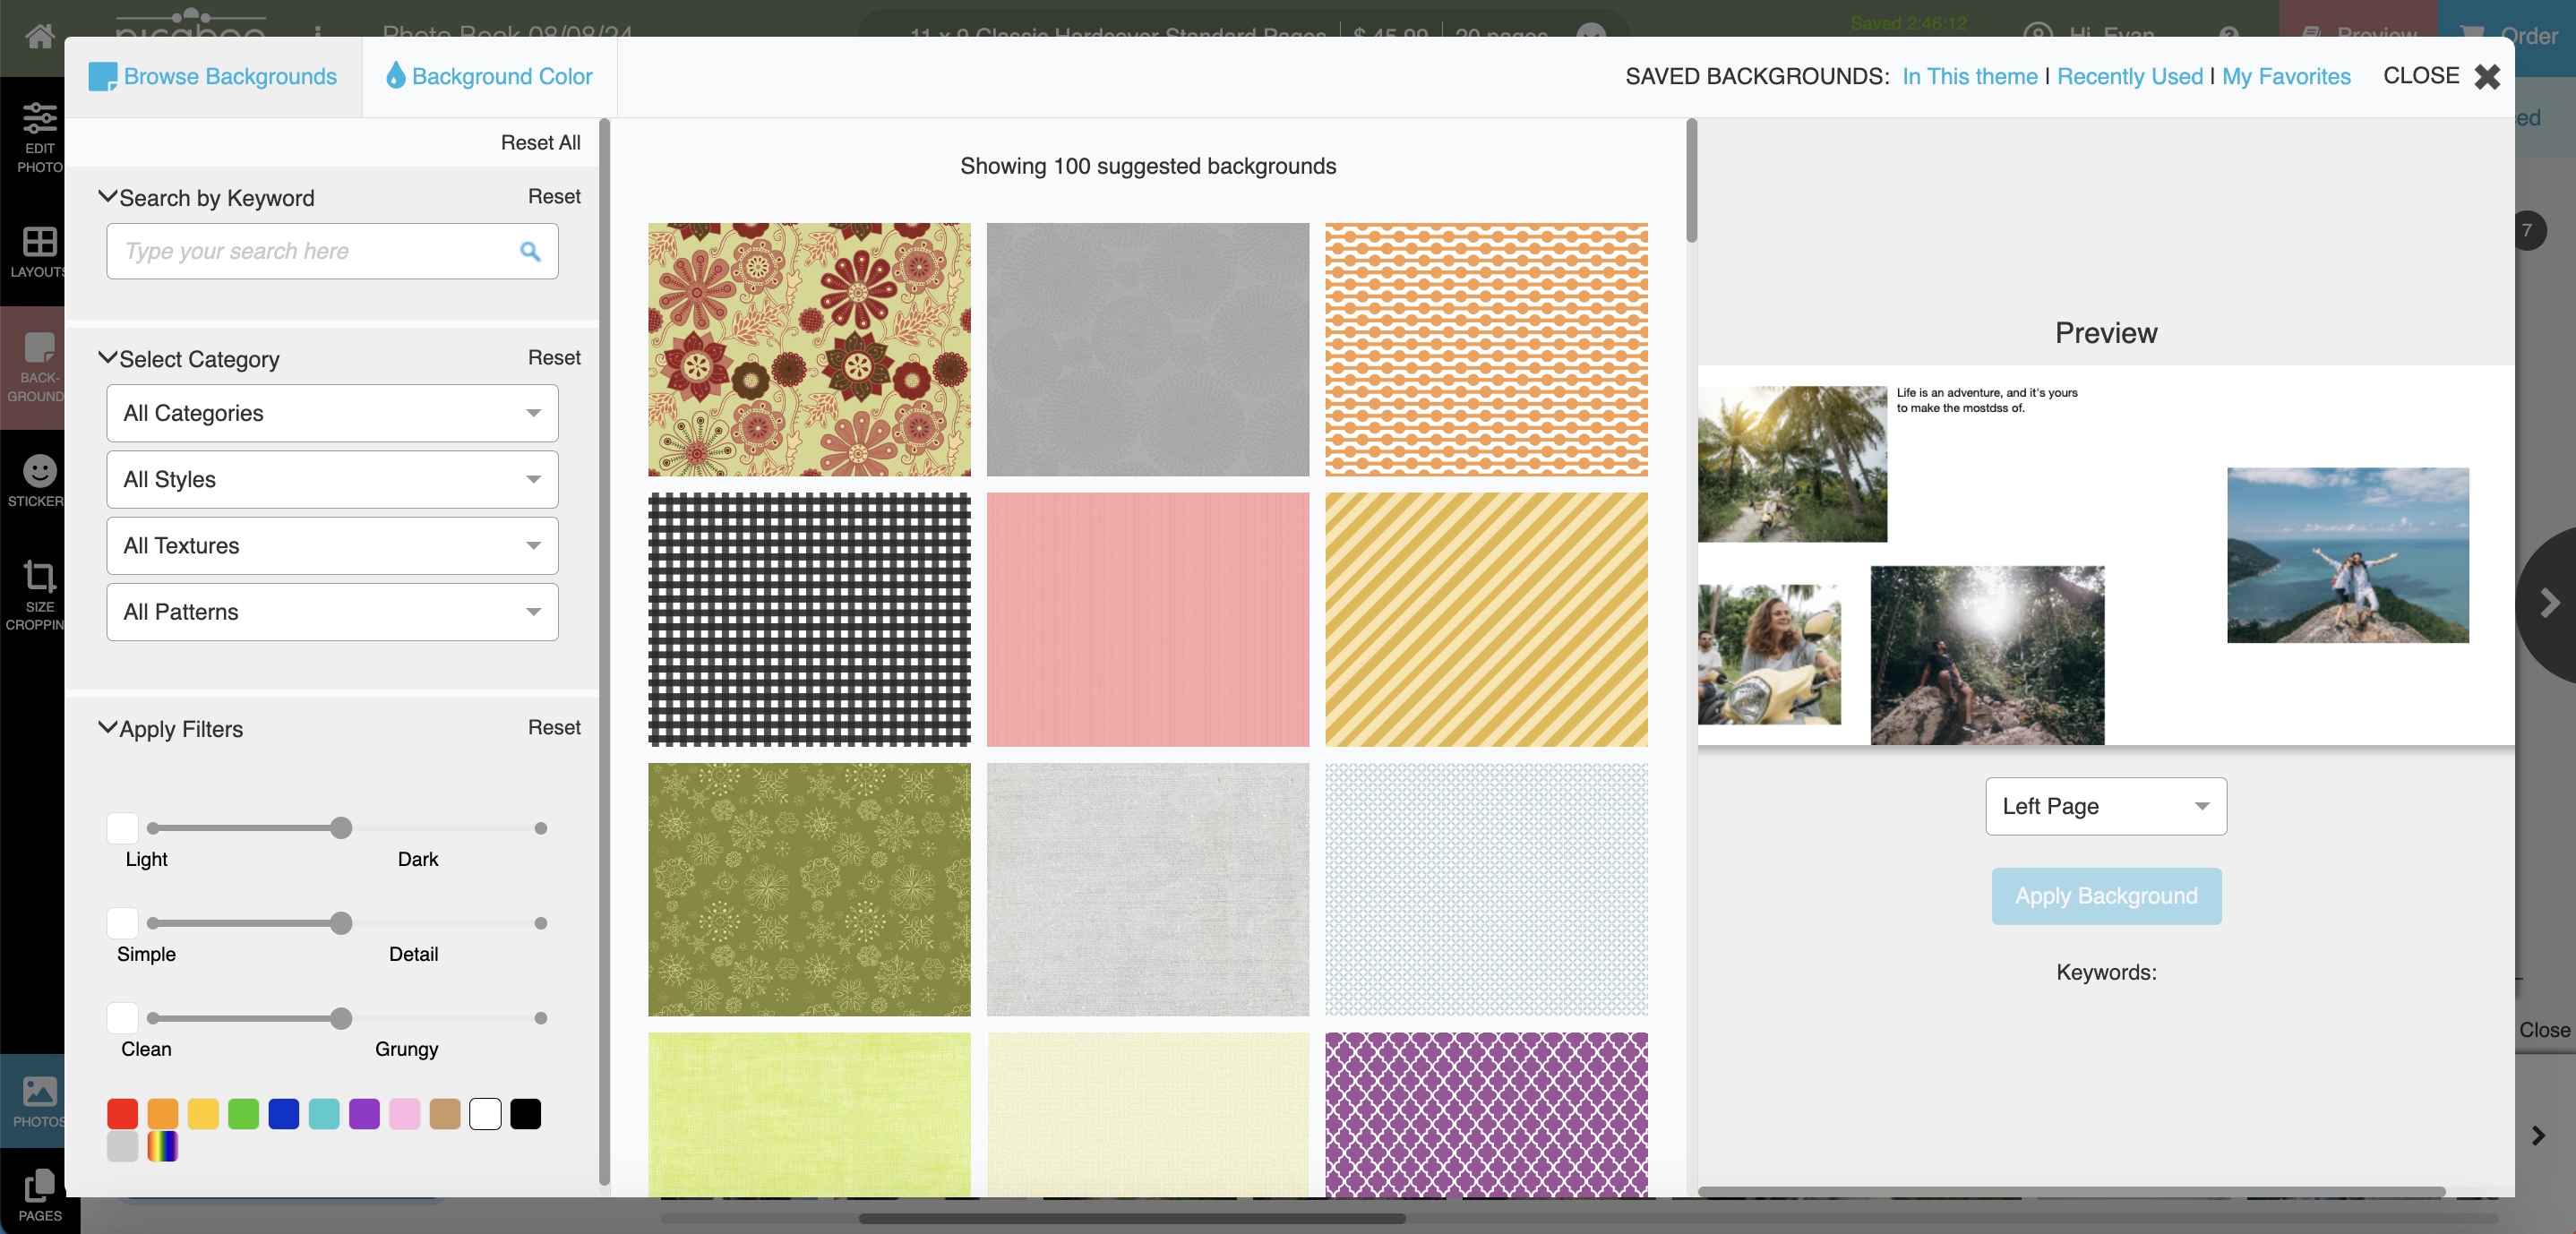The width and height of the screenshot is (2576, 1234).
Task: Collapse the Select Category section
Action: [107, 358]
